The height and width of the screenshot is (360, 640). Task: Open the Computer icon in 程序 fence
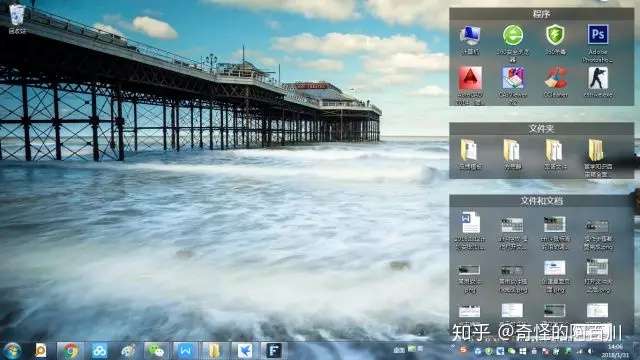point(470,35)
